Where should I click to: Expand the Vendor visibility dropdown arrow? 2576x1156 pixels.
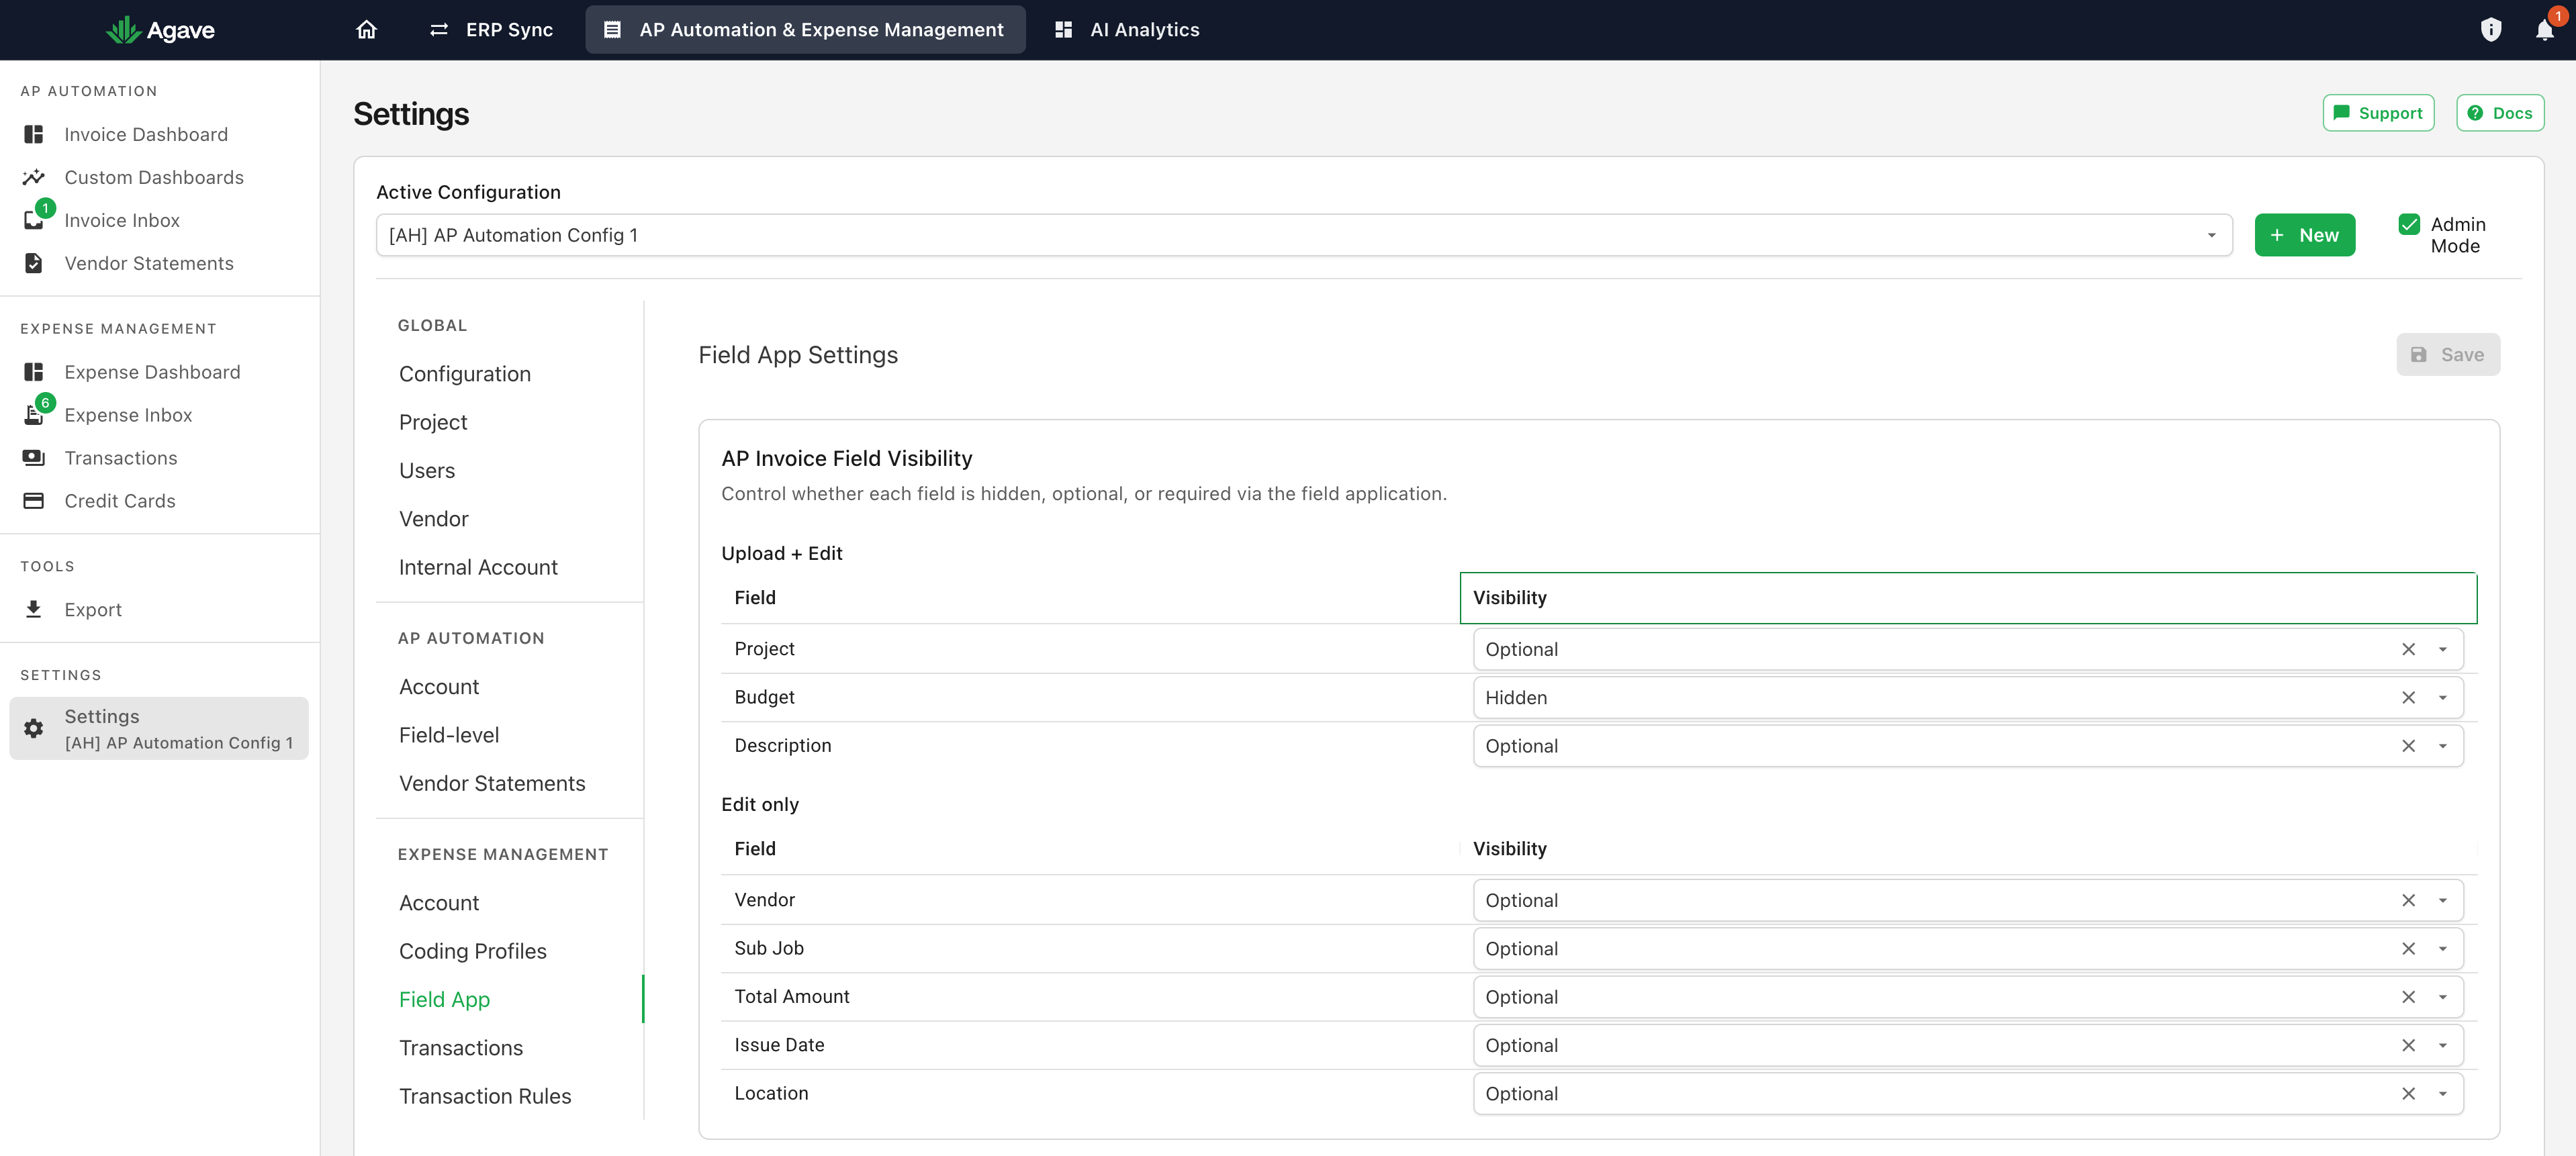[x=2442, y=900]
